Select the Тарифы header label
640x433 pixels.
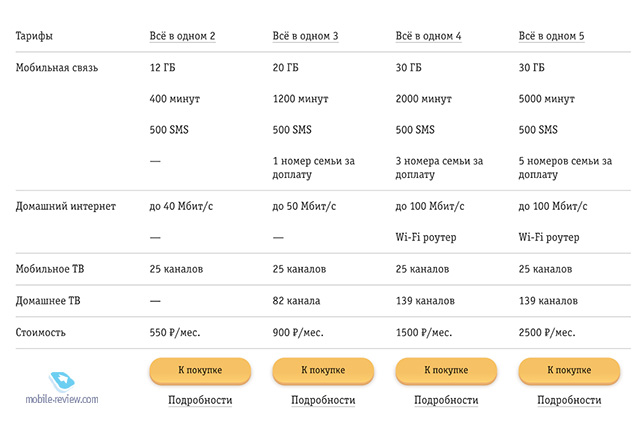pos(34,36)
